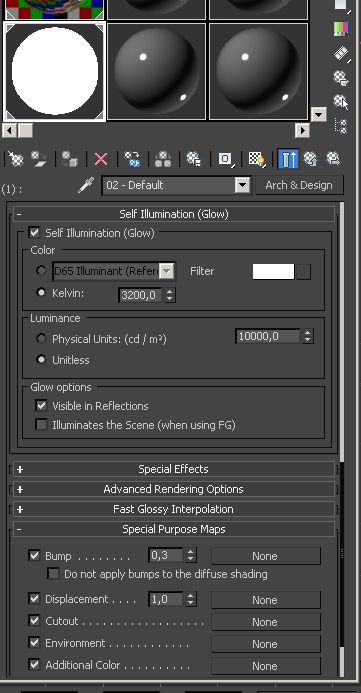The height and width of the screenshot is (693, 361).
Task: Click the Environment map None button
Action: pos(266,644)
